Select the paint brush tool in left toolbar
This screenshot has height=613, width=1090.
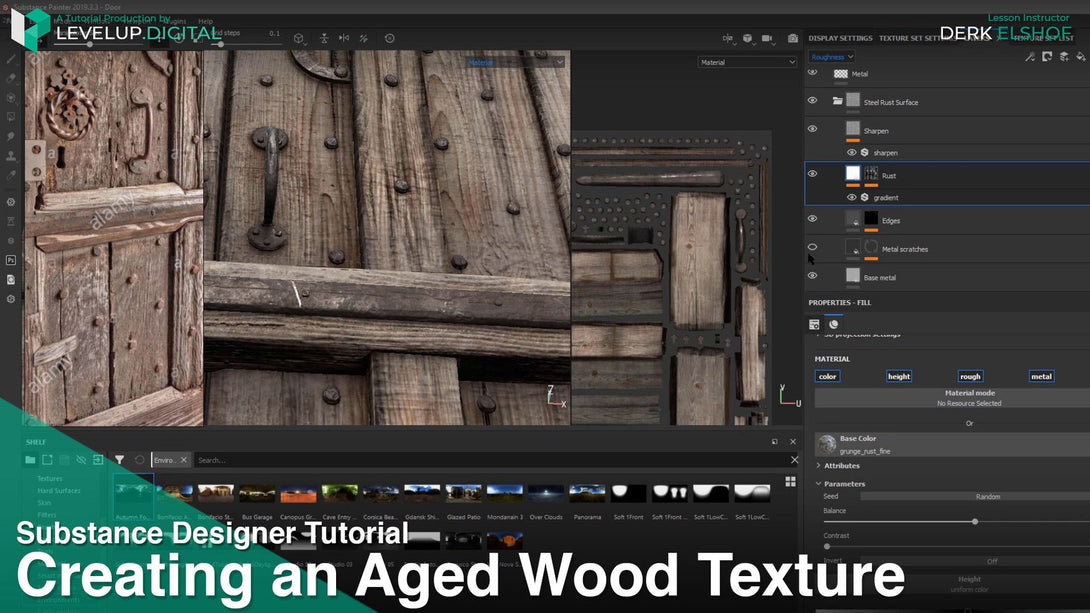click(x=10, y=59)
